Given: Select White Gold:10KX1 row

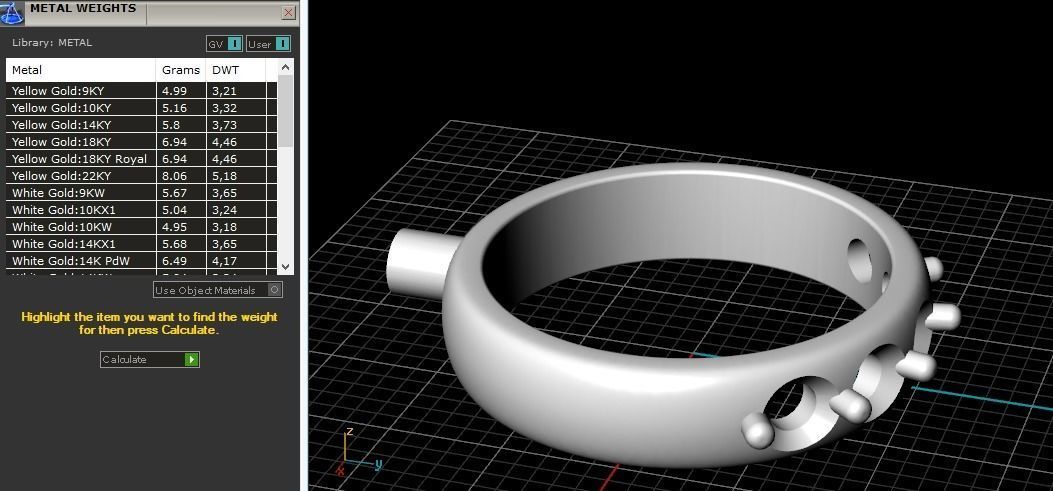Looking at the screenshot, I should tap(141, 210).
